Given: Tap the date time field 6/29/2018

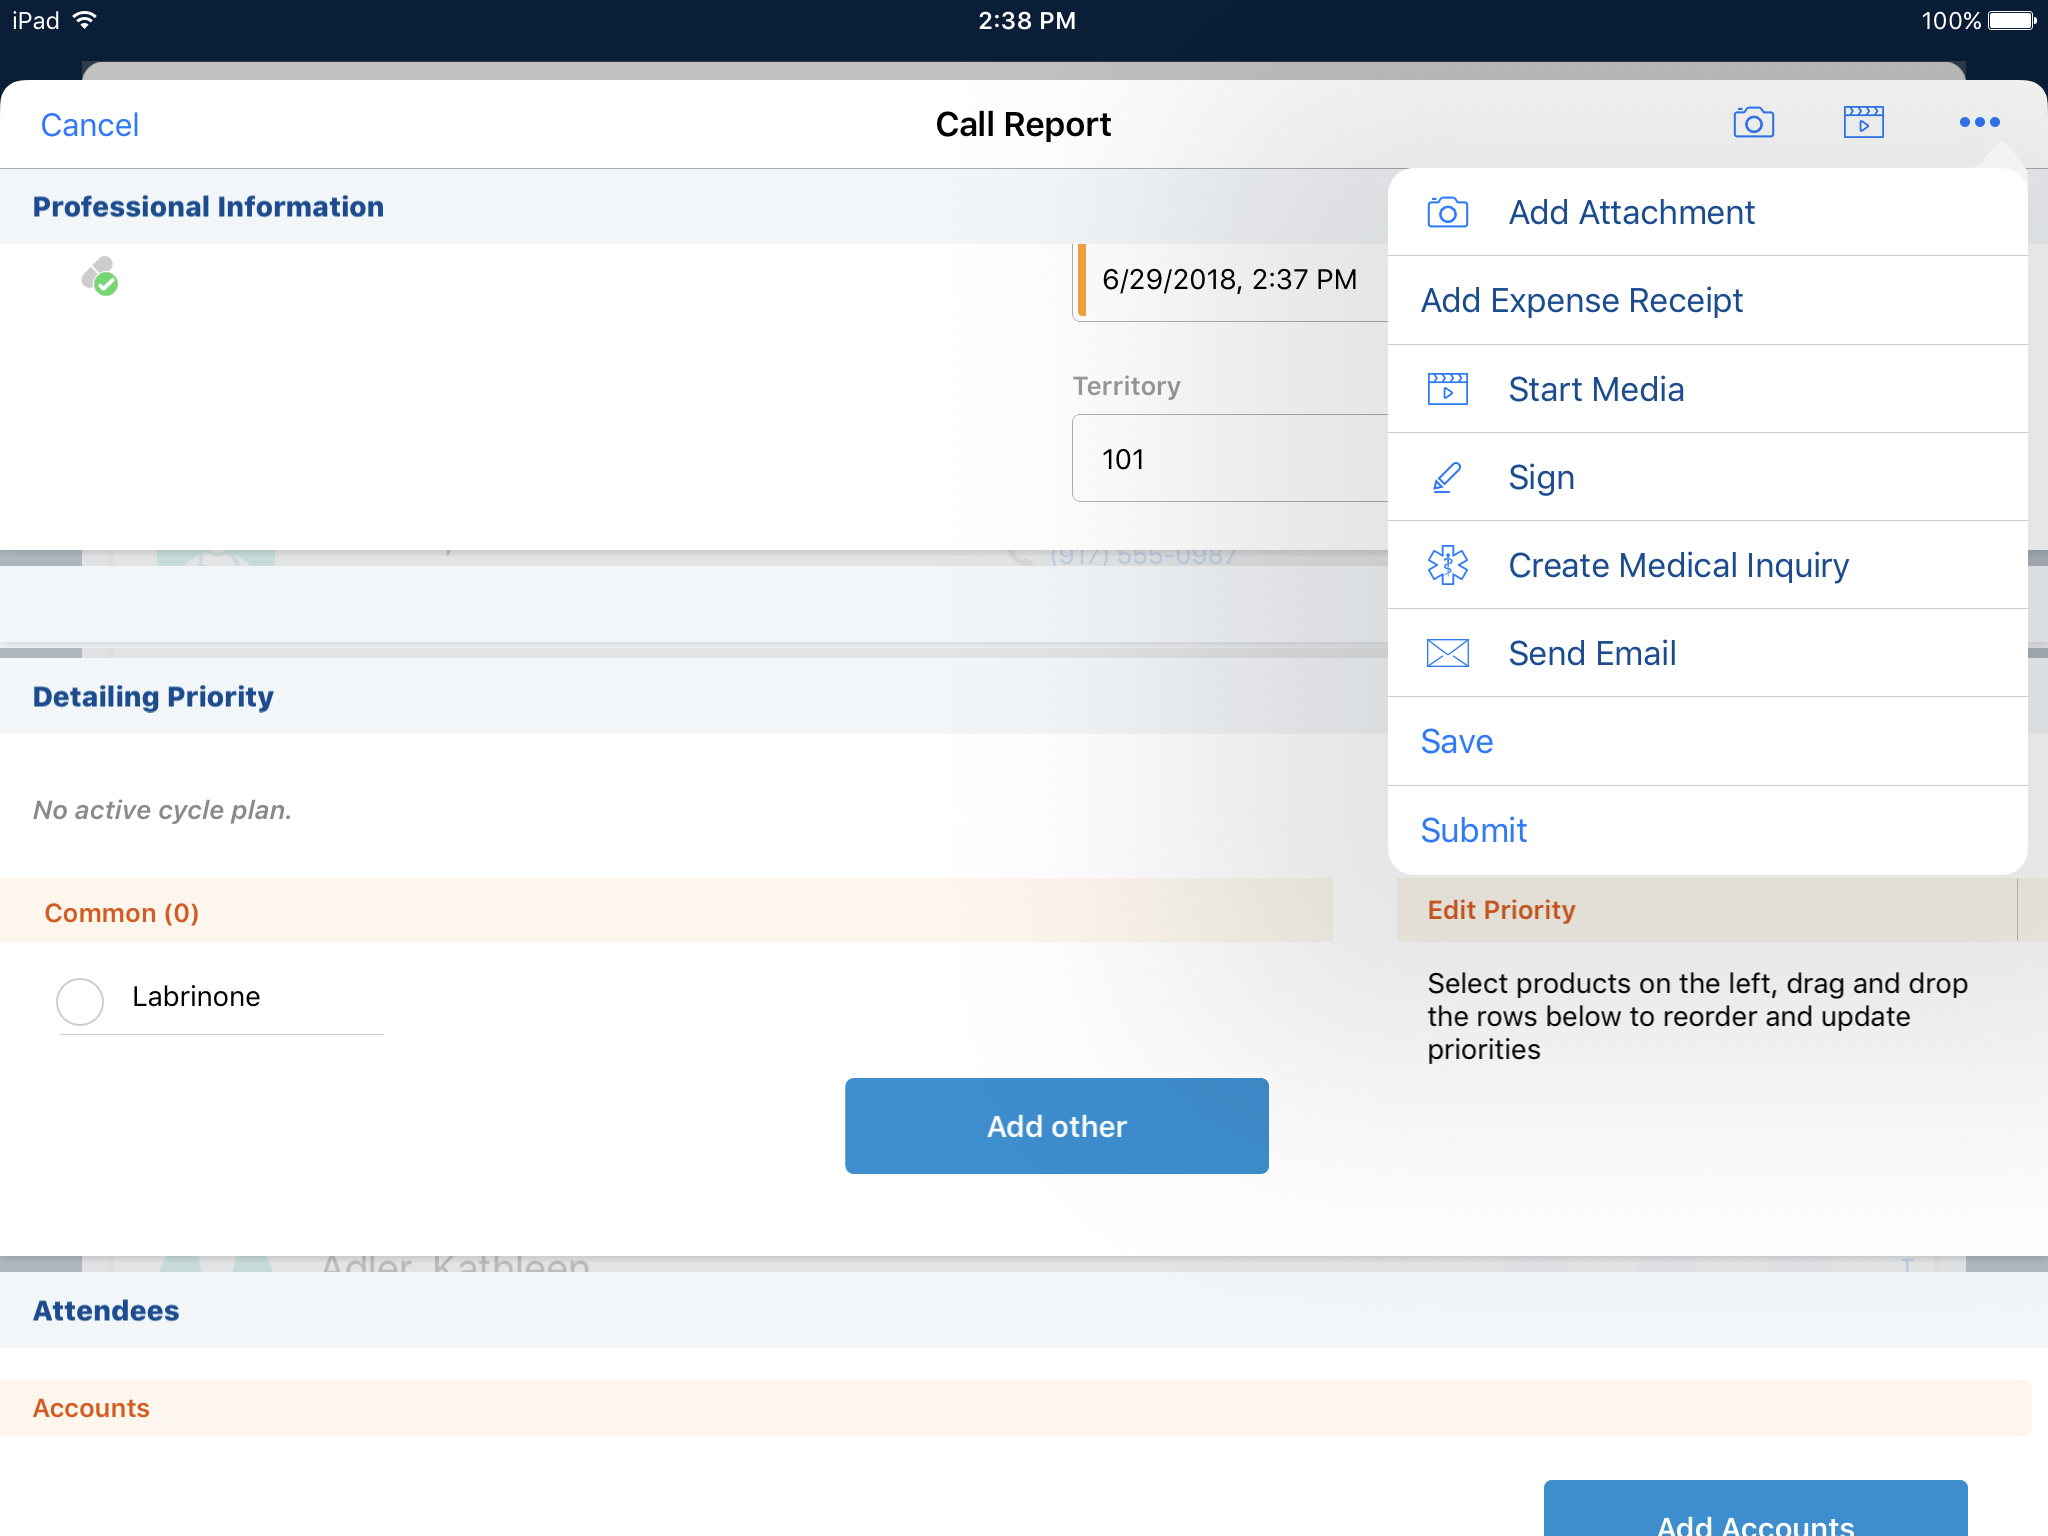Looking at the screenshot, I should point(1230,280).
